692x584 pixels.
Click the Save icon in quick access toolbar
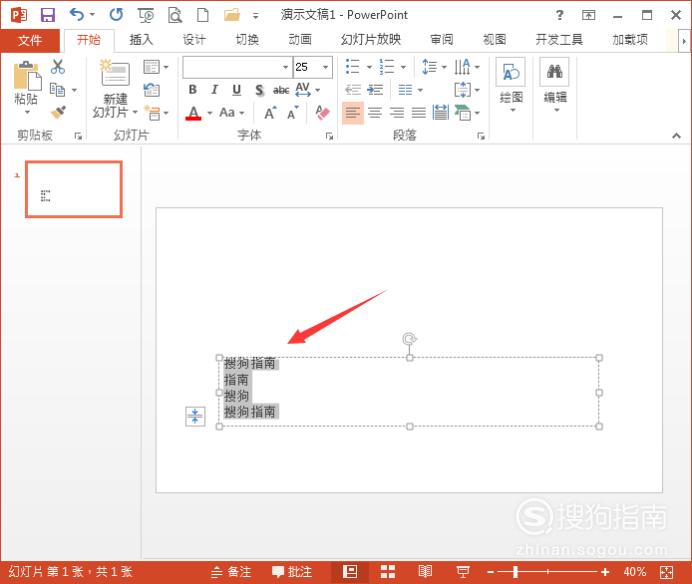(48, 15)
